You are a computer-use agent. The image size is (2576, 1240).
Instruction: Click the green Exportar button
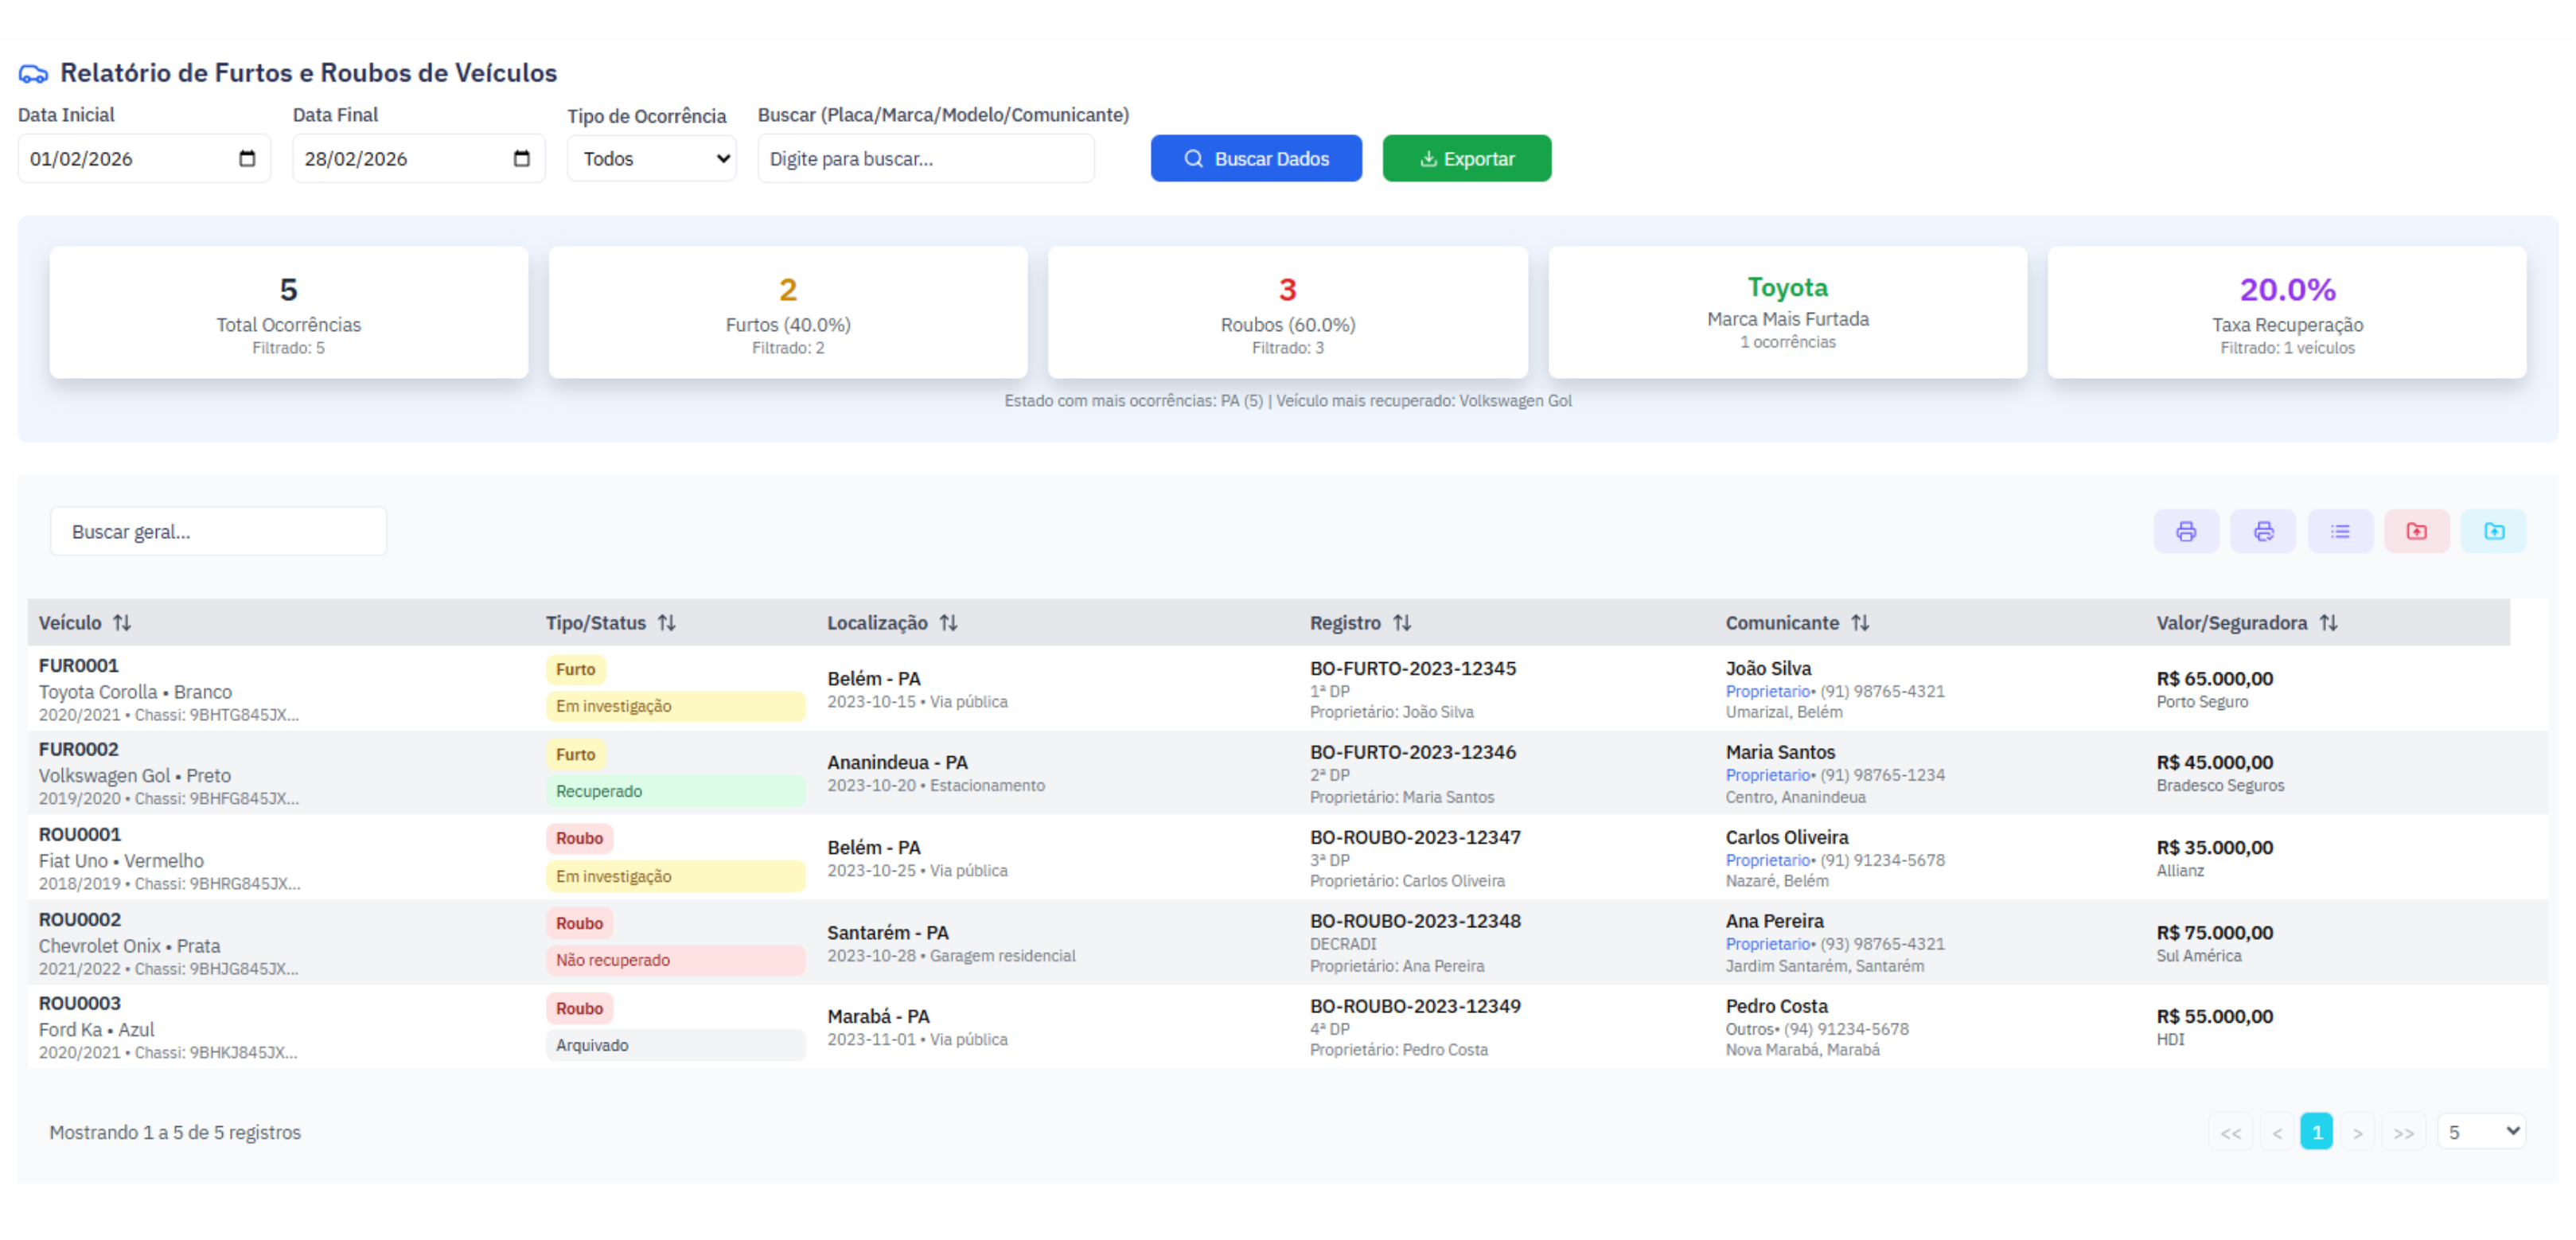pos(1467,158)
